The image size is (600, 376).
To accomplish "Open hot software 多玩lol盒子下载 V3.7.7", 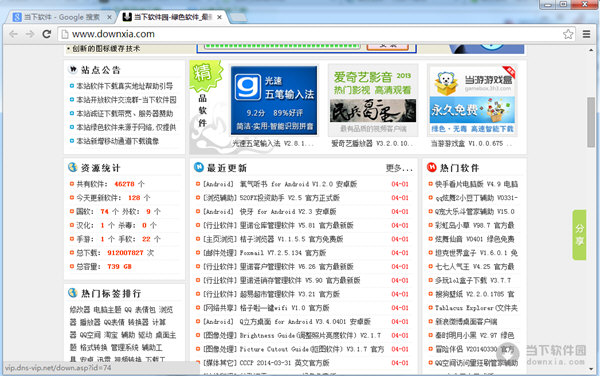I will coord(473,280).
